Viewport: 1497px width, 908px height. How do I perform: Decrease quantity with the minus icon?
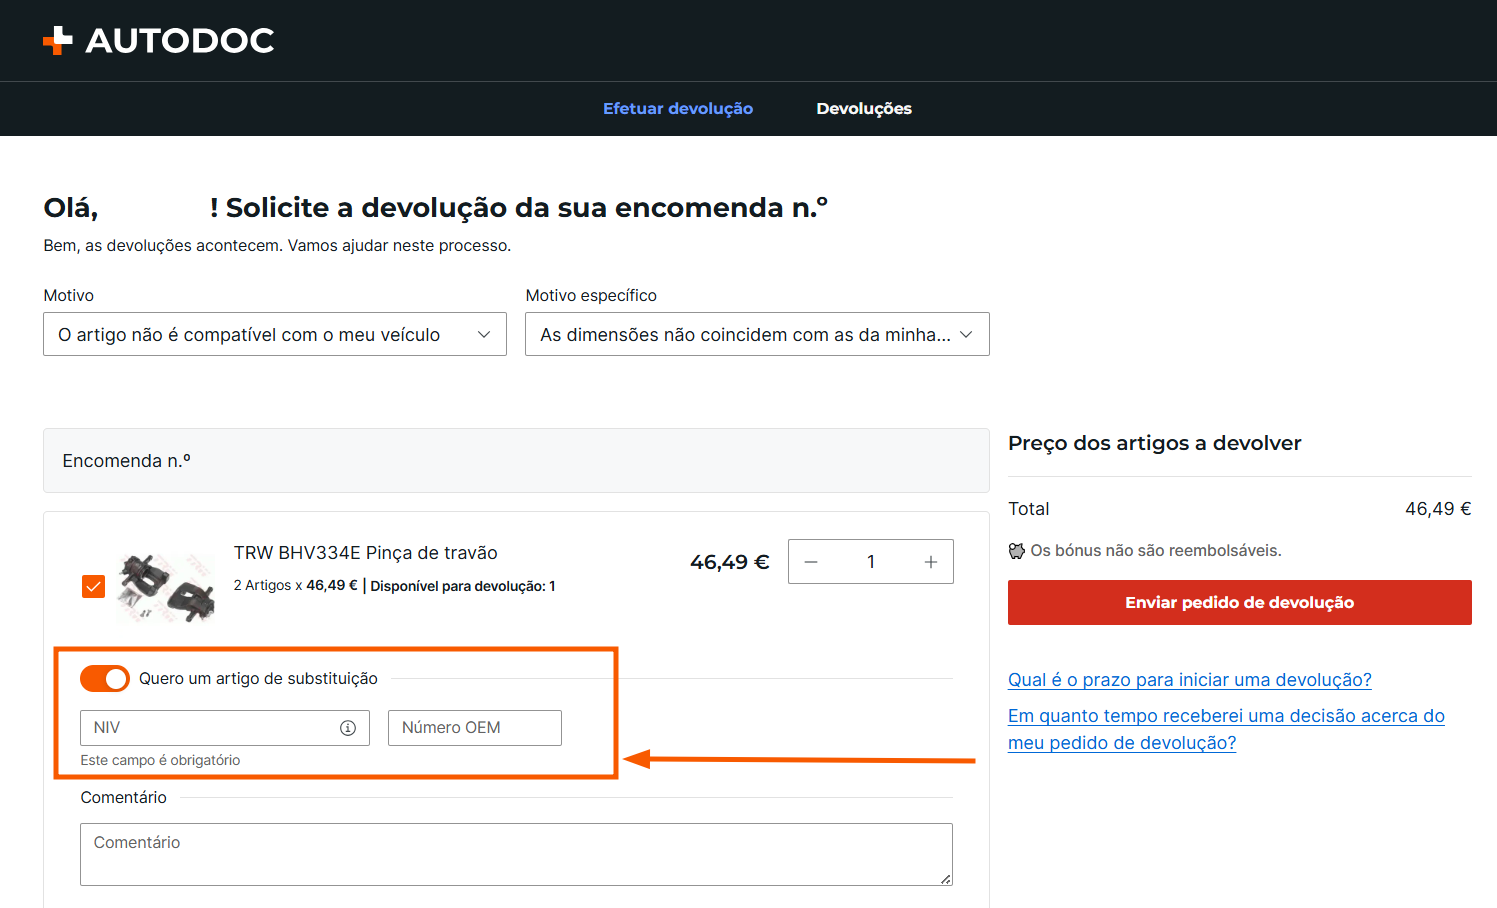[x=811, y=562]
